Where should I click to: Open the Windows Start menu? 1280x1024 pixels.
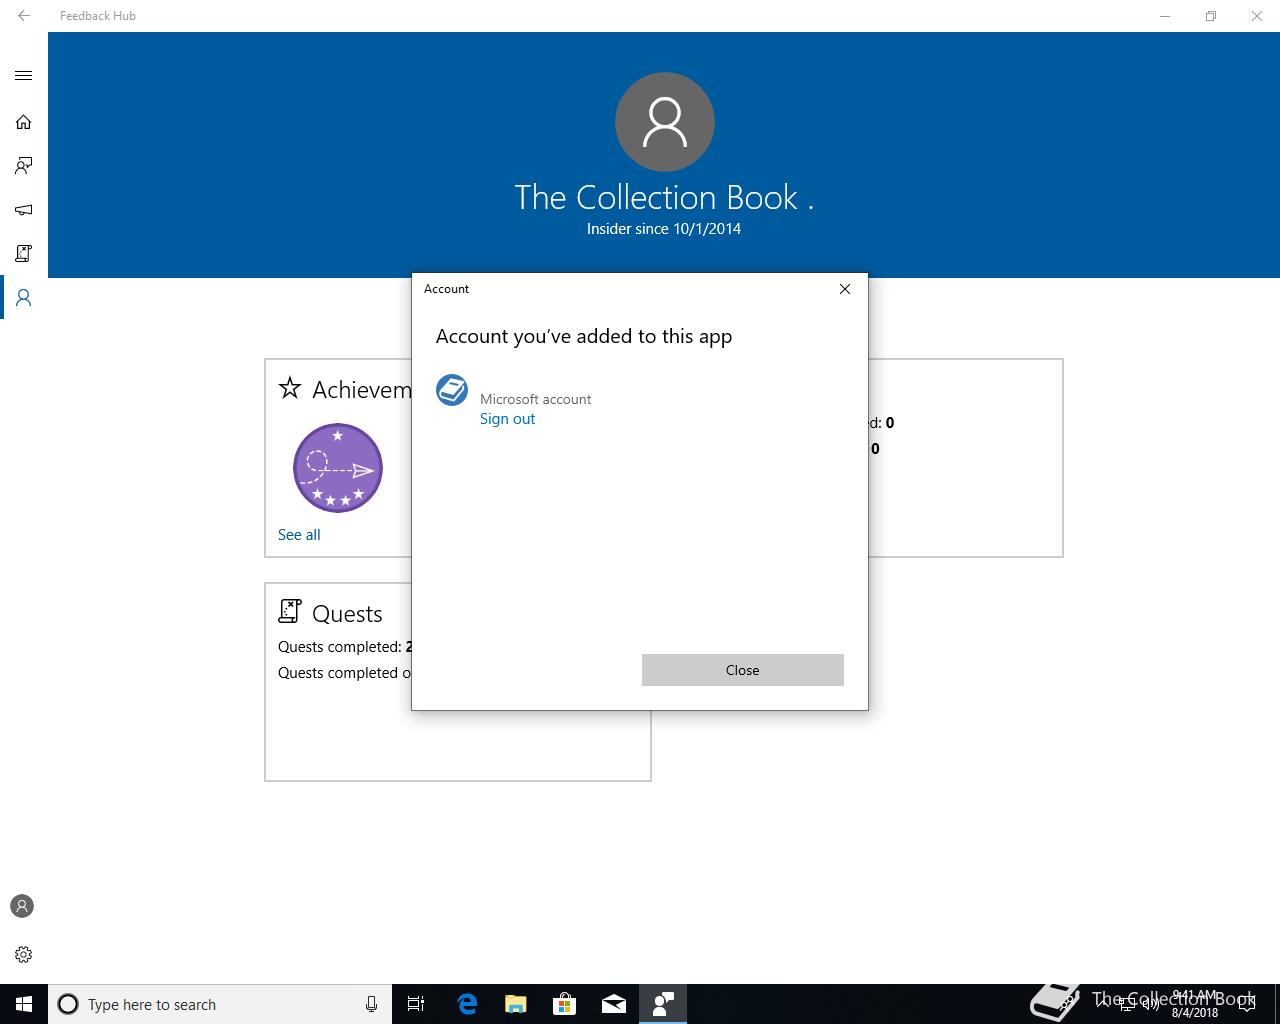(x=24, y=1004)
